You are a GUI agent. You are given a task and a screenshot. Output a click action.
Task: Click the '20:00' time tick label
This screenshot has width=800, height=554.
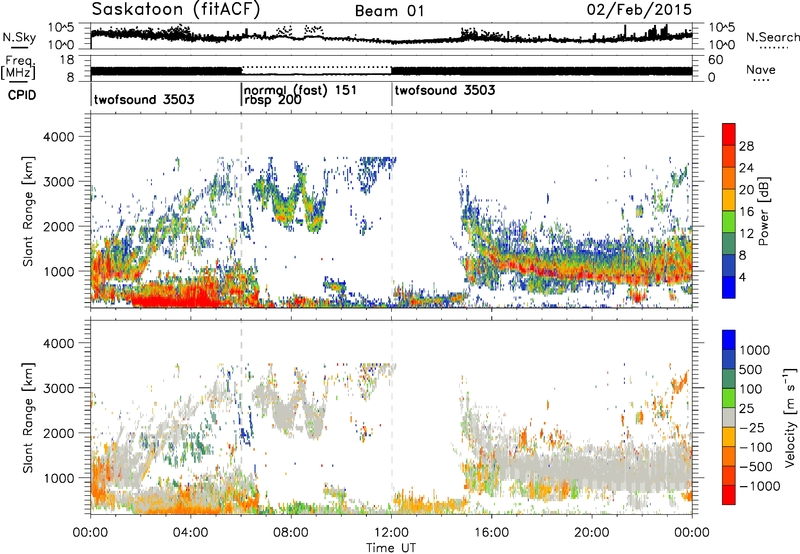point(591,533)
